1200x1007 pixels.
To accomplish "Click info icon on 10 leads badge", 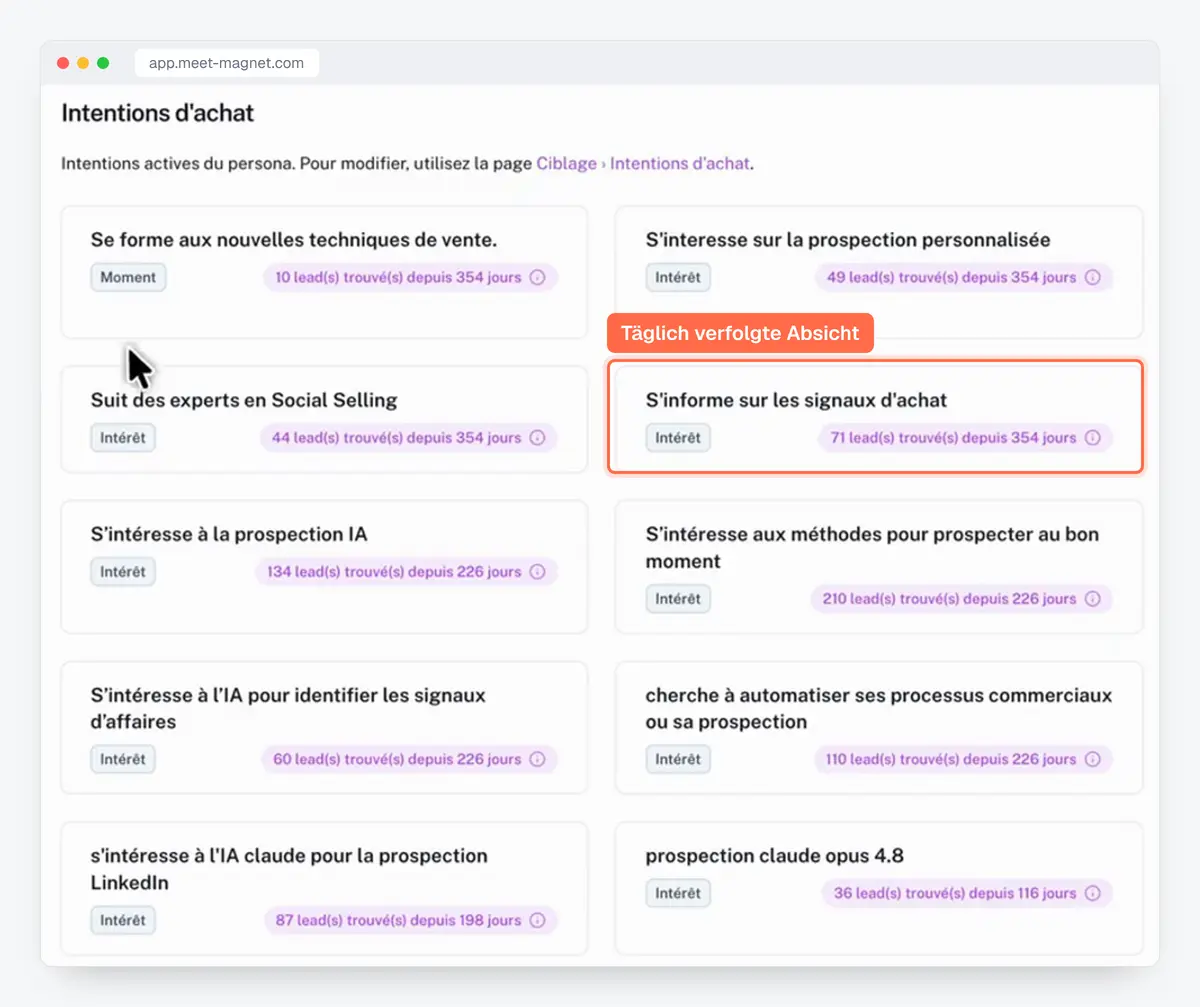I will (537, 277).
